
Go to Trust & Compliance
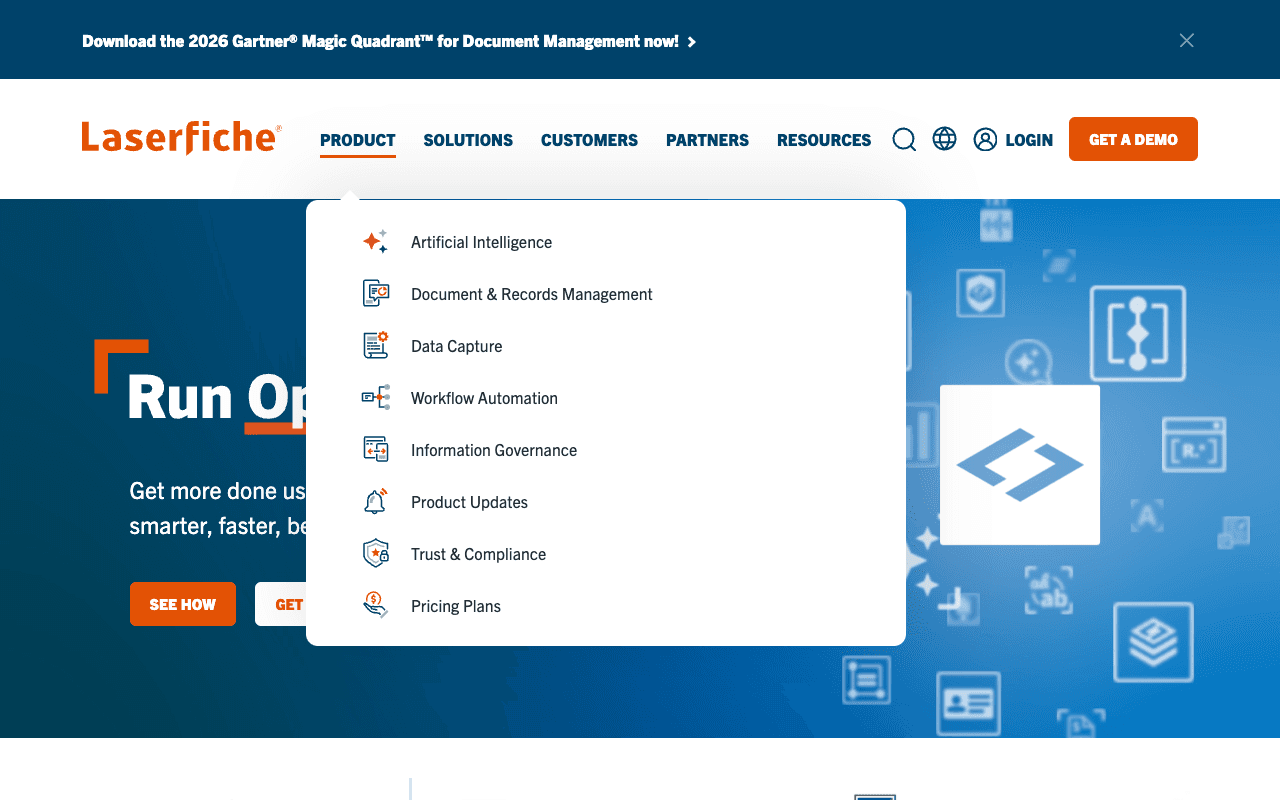(x=478, y=554)
